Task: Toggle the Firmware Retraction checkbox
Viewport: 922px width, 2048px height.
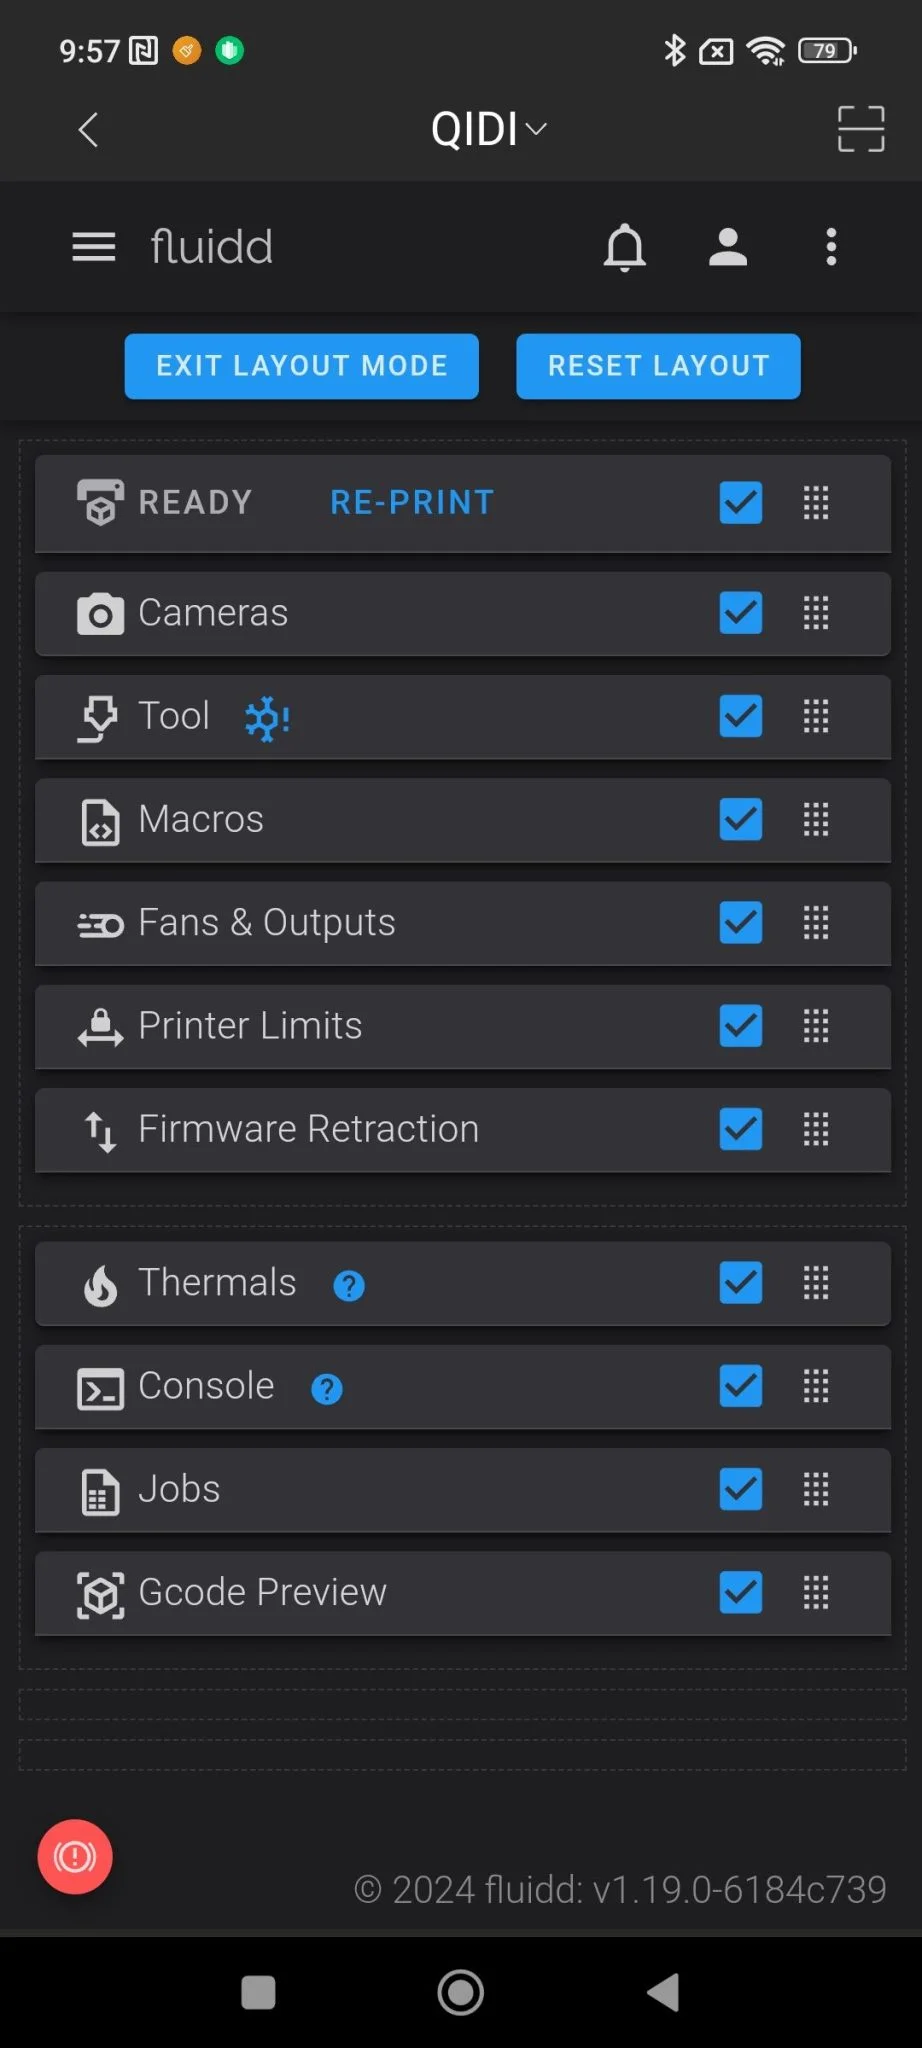Action: point(741,1129)
